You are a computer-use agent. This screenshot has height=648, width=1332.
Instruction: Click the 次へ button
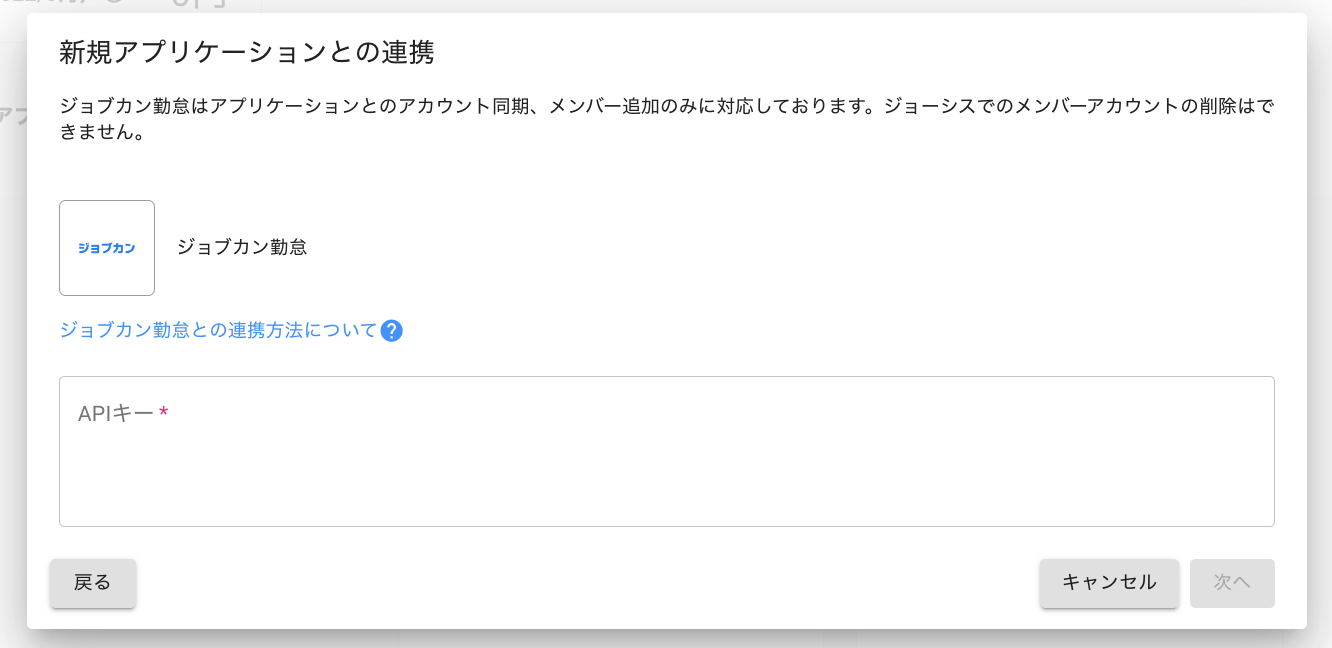pos(1232,583)
